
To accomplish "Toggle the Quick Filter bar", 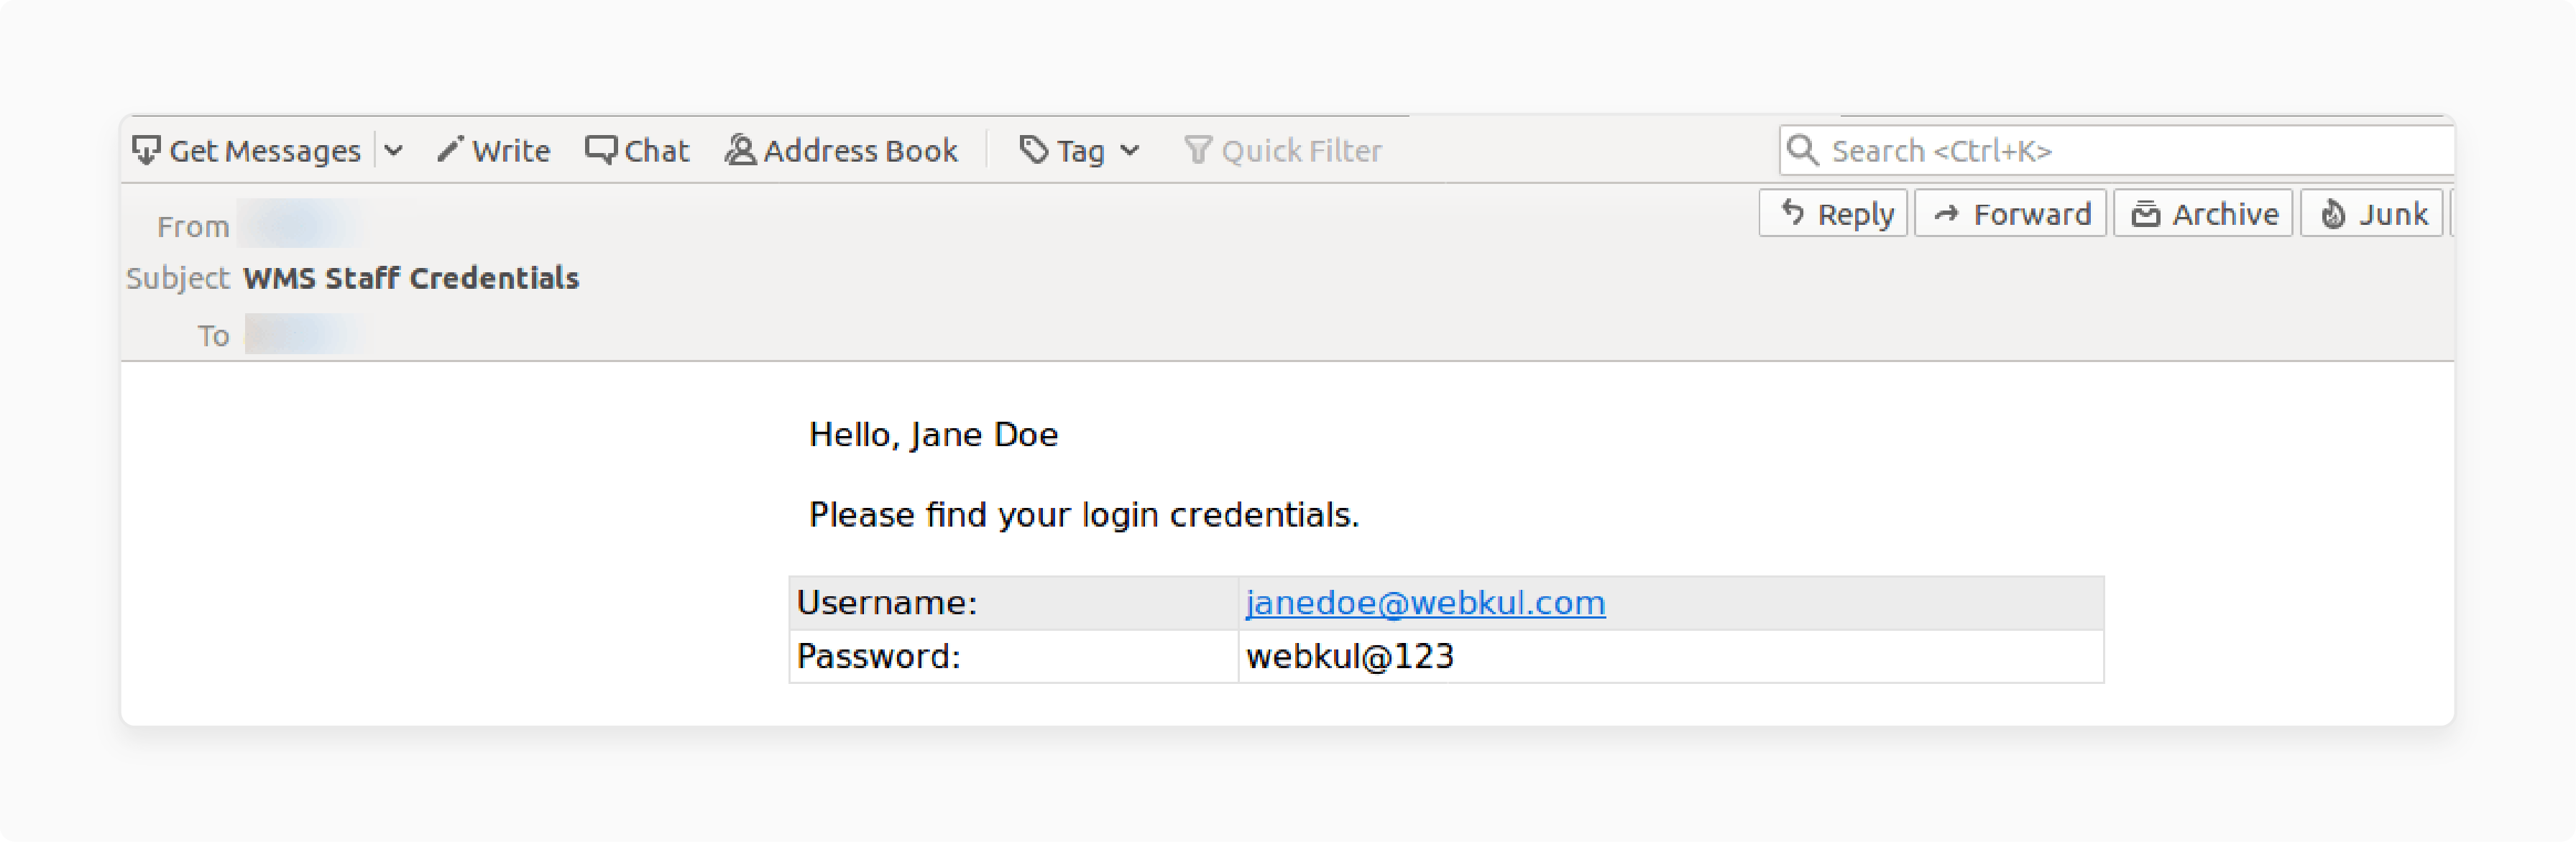I will tap(1282, 151).
